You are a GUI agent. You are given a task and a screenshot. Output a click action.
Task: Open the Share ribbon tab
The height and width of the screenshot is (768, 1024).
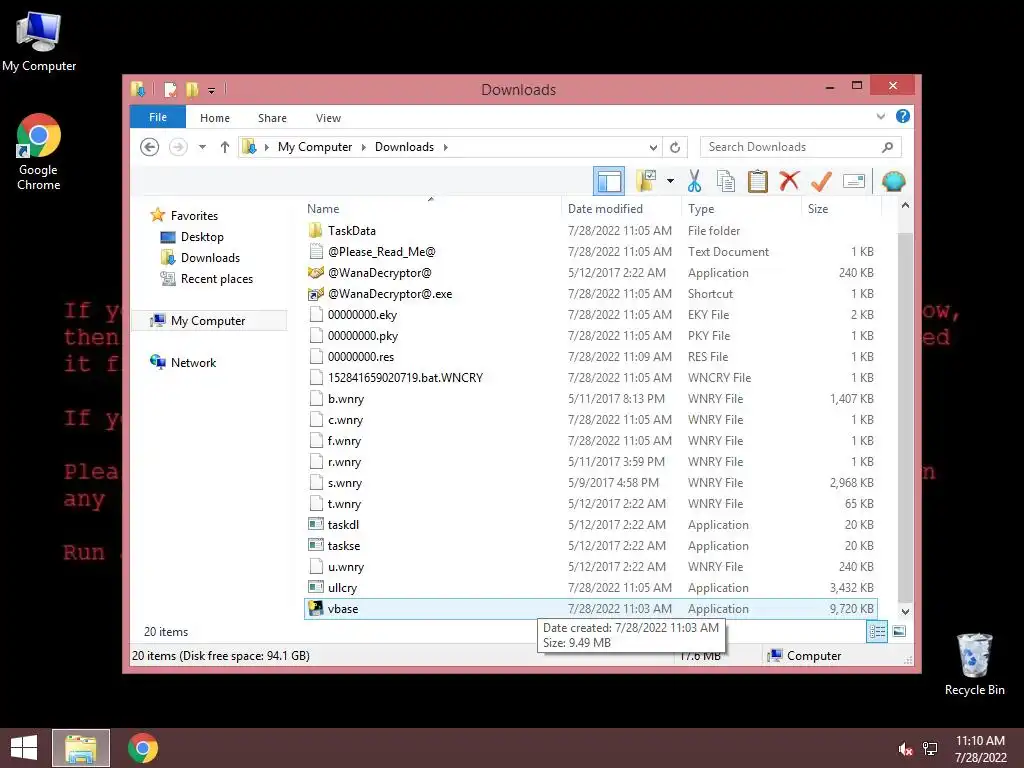tap(272, 118)
